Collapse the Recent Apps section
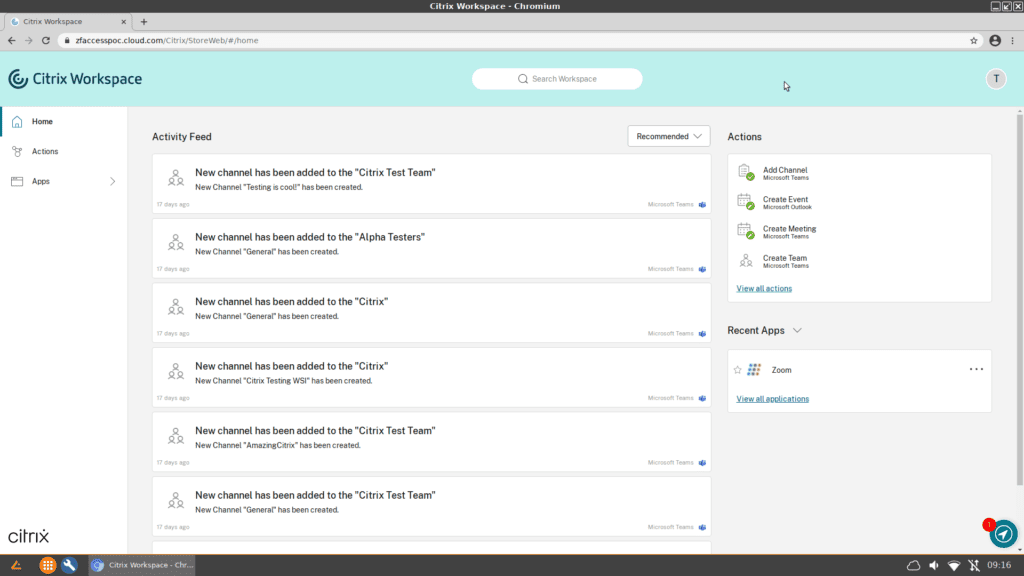The height and width of the screenshot is (576, 1024). [x=797, y=330]
